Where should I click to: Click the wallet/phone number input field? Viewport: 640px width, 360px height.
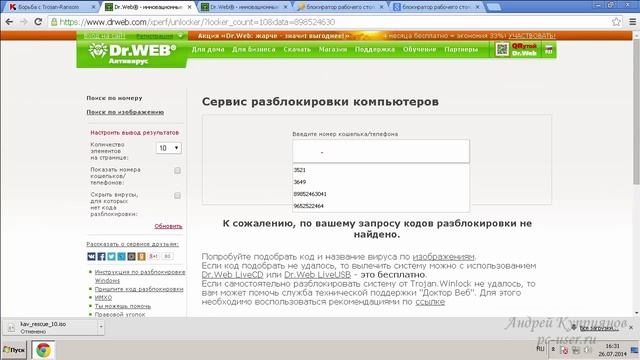tap(381, 151)
